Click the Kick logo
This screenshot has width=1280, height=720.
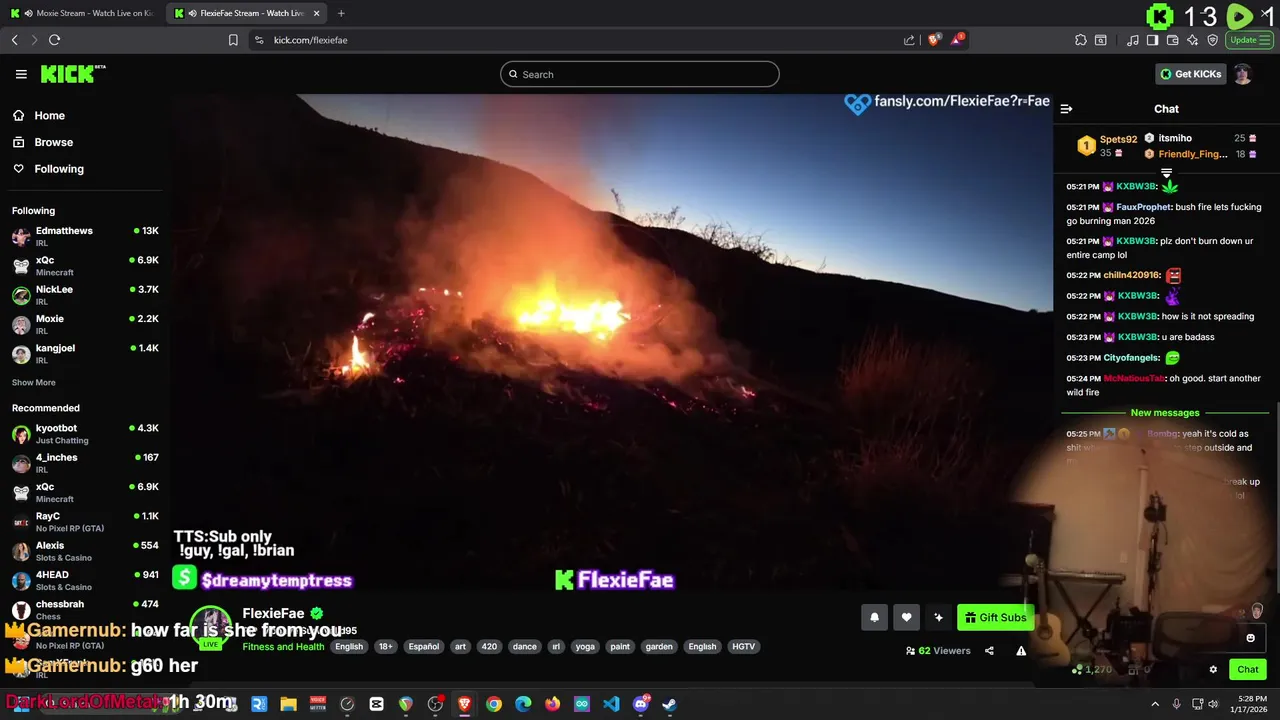[72, 74]
